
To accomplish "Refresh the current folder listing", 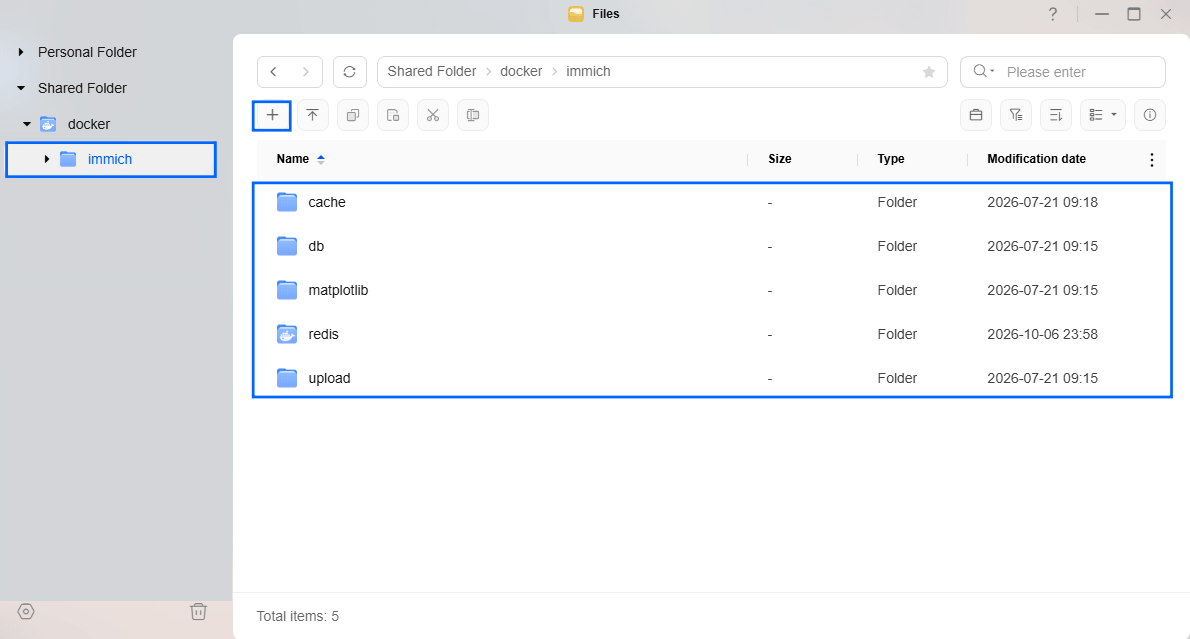I will point(349,72).
